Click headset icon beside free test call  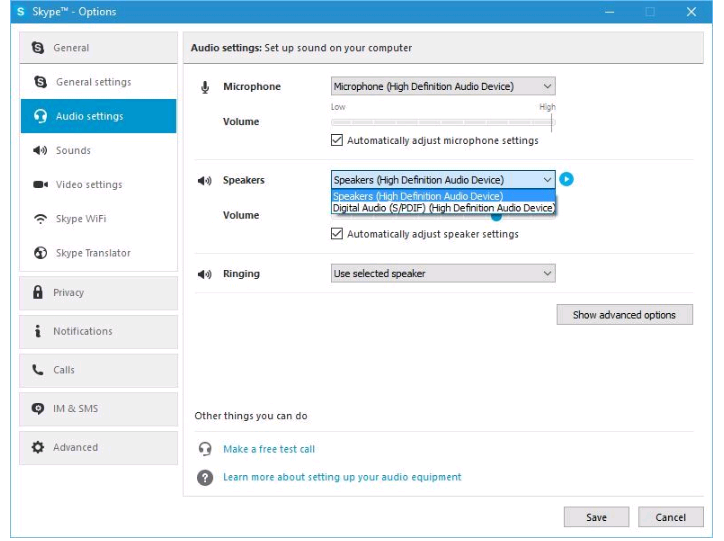(x=205, y=449)
